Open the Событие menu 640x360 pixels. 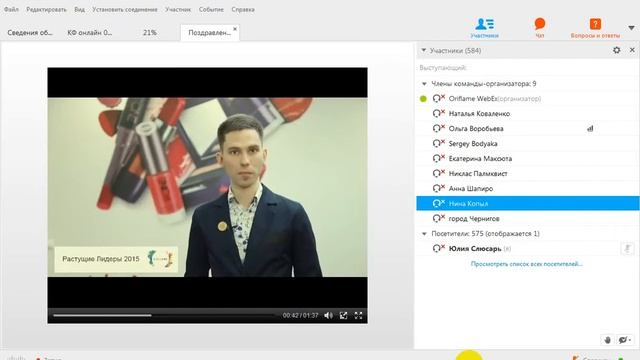pos(211,9)
